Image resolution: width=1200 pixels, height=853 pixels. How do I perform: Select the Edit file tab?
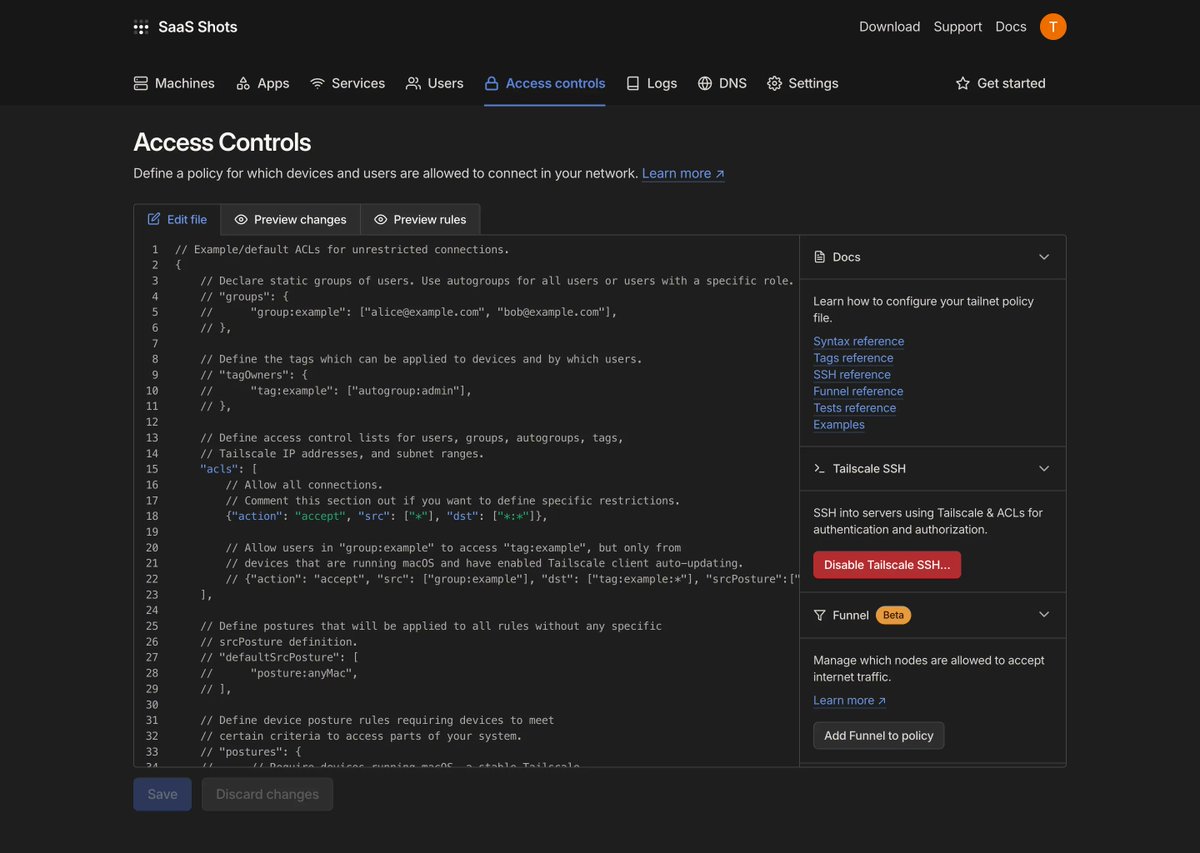tap(177, 219)
